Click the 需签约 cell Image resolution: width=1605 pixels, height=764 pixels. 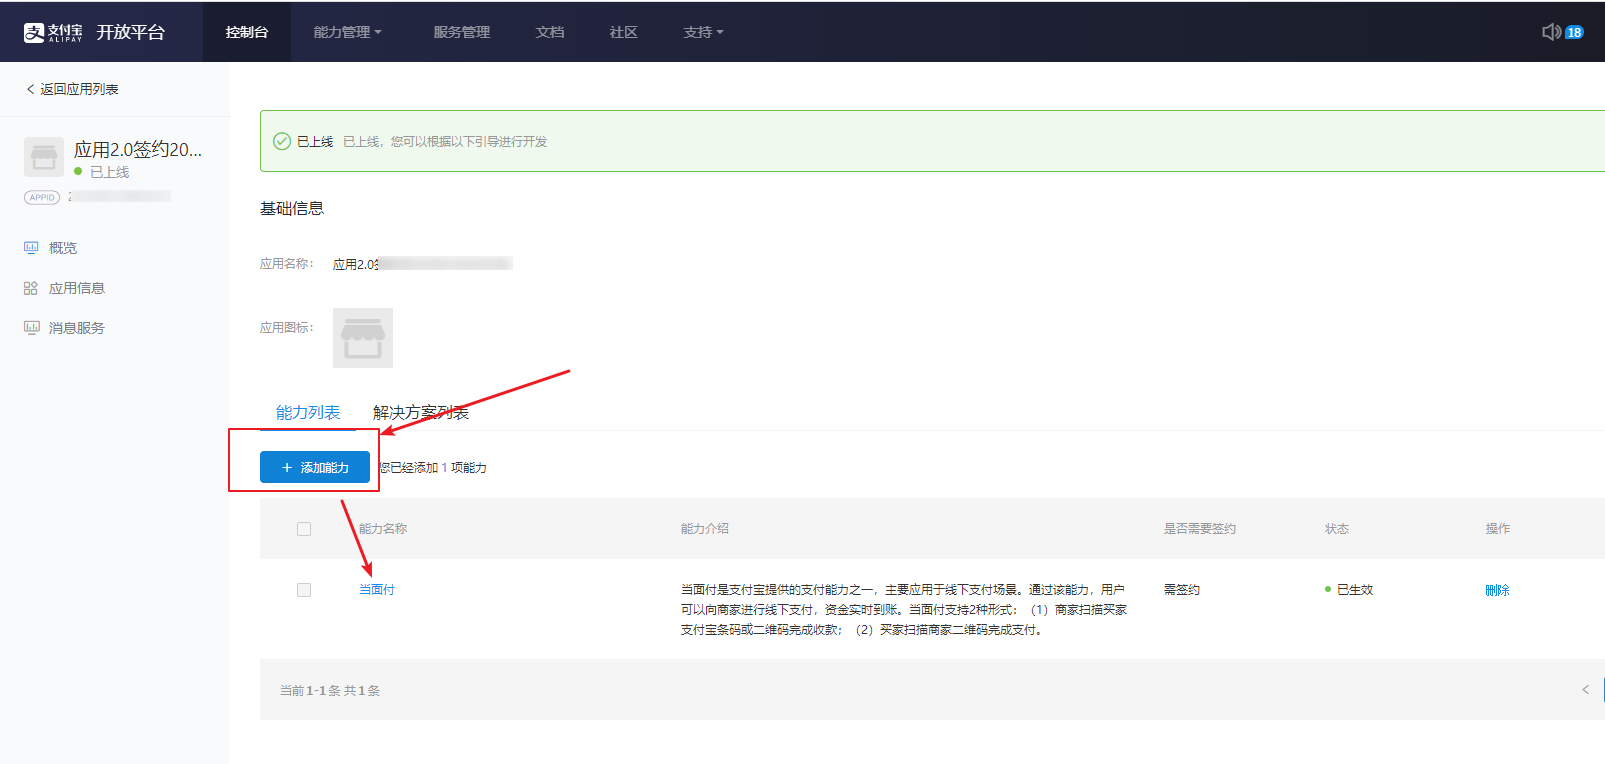point(1182,590)
